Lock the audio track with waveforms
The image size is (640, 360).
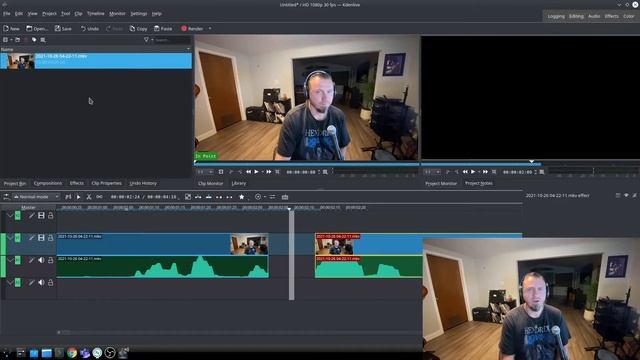tap(51, 260)
